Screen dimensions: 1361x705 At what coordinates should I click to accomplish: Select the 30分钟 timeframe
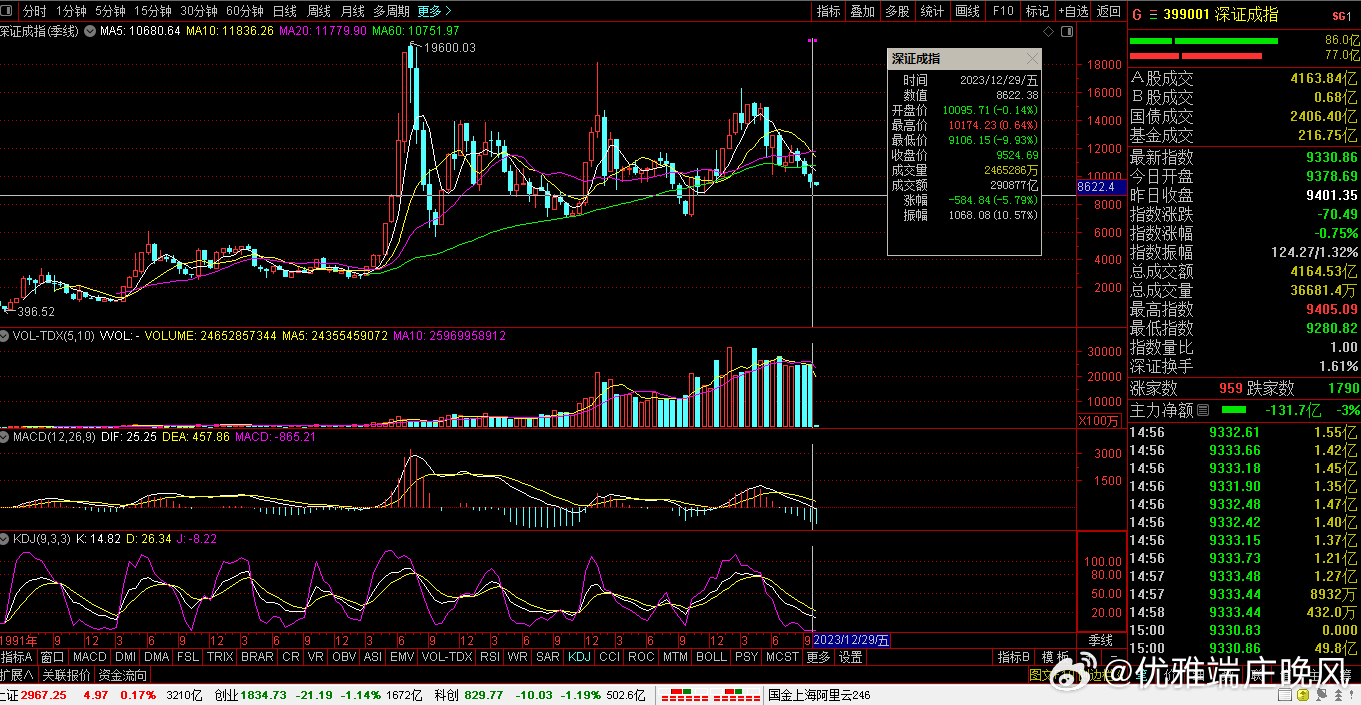[200, 11]
